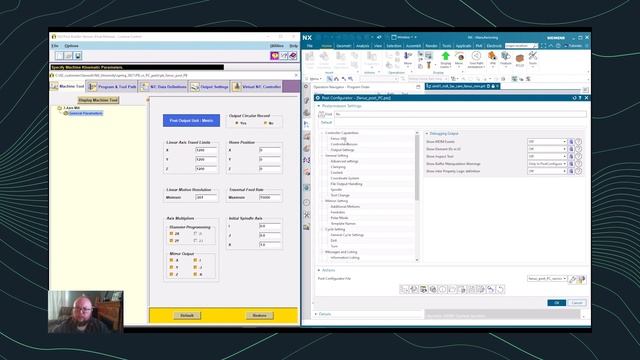Toggle Mirror Output I checkbox
640x360 pixels.
click(x=196, y=260)
